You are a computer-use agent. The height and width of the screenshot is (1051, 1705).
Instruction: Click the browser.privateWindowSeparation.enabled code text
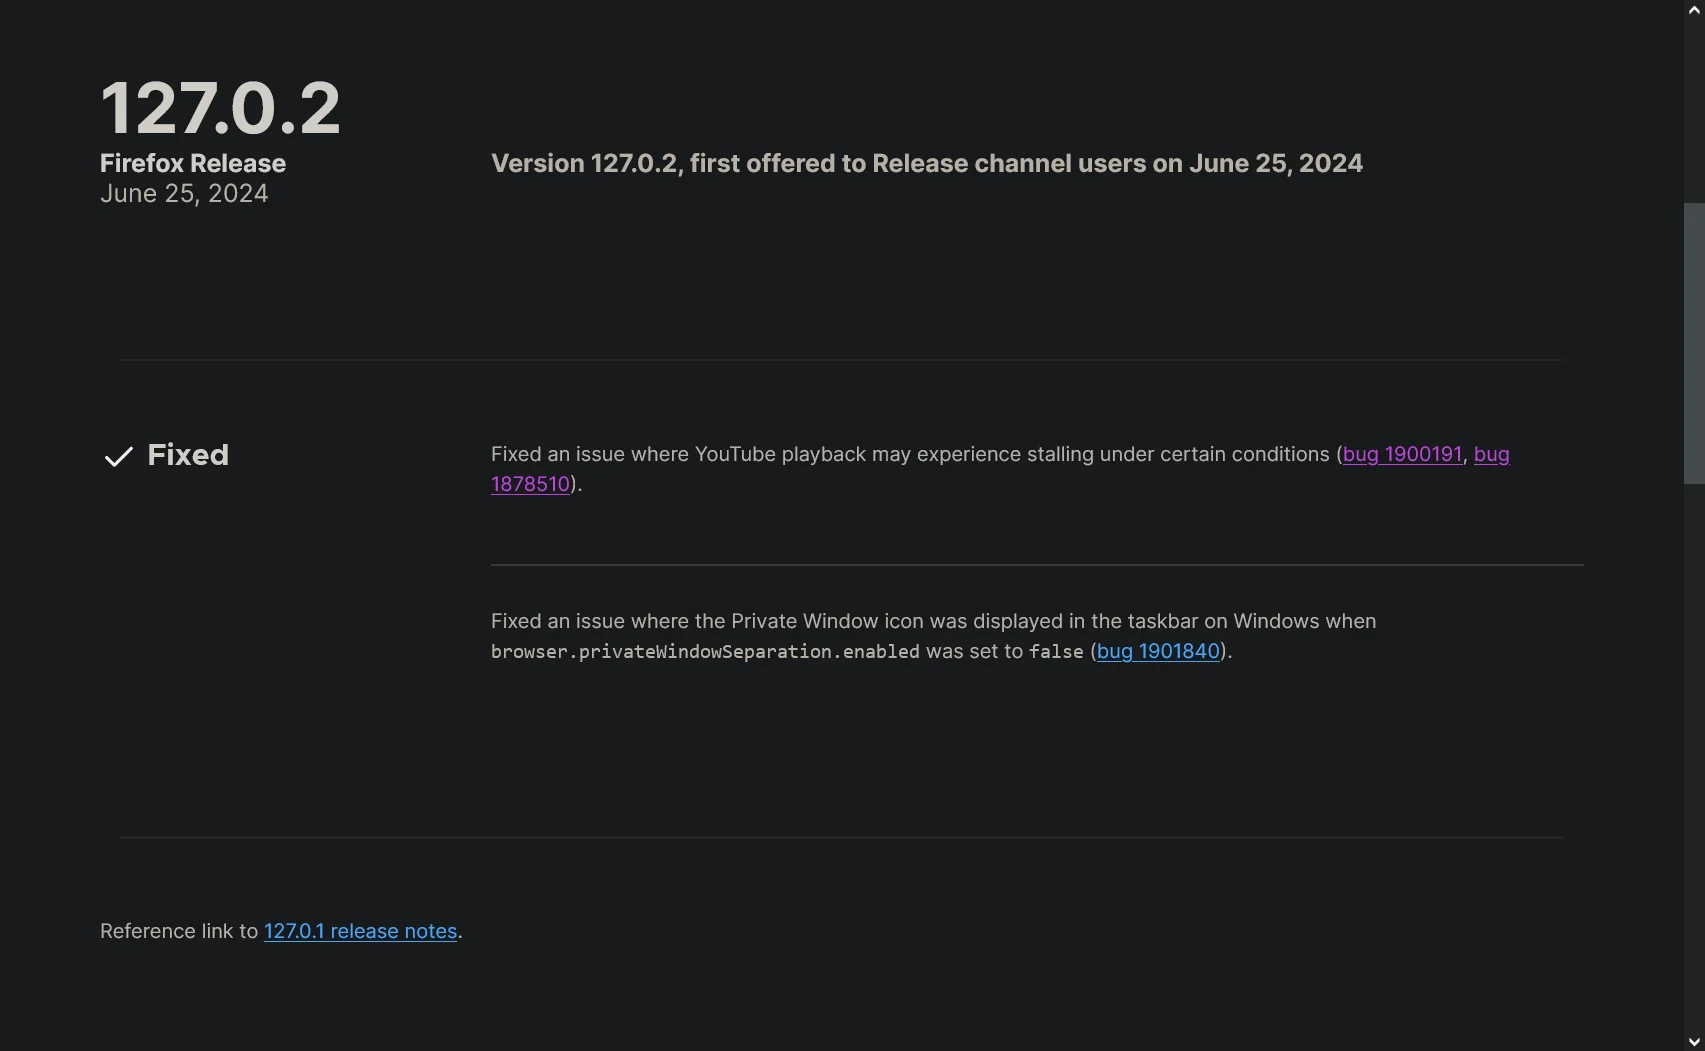click(705, 652)
